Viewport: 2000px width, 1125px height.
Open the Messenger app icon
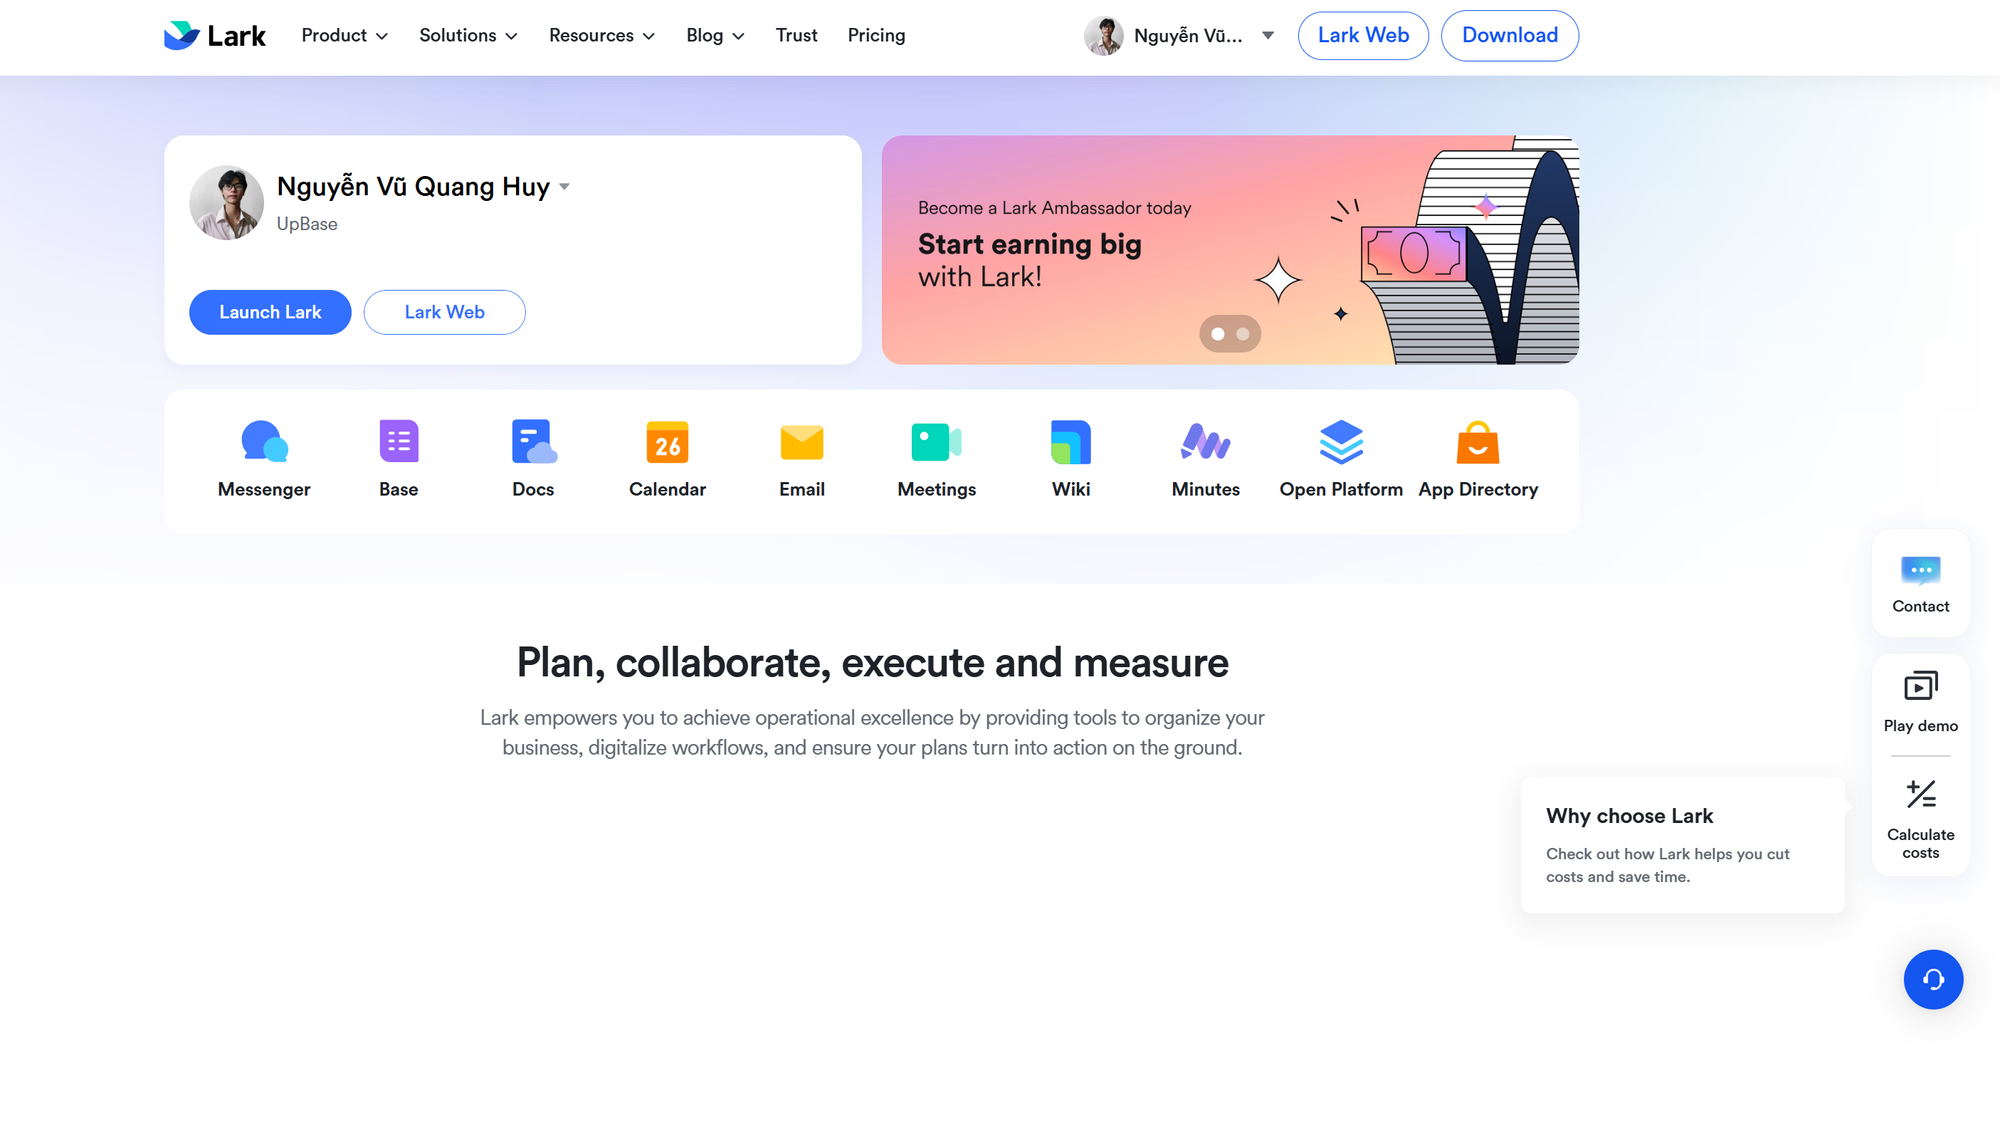(263, 441)
